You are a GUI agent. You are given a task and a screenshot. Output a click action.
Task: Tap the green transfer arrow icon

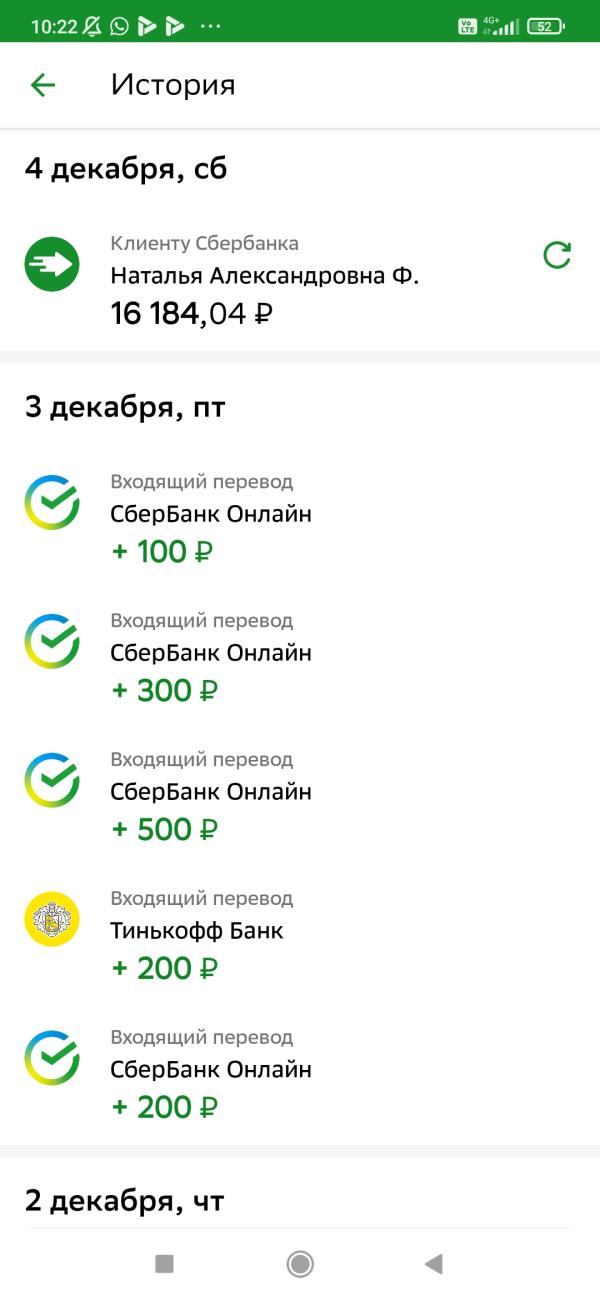coord(52,264)
